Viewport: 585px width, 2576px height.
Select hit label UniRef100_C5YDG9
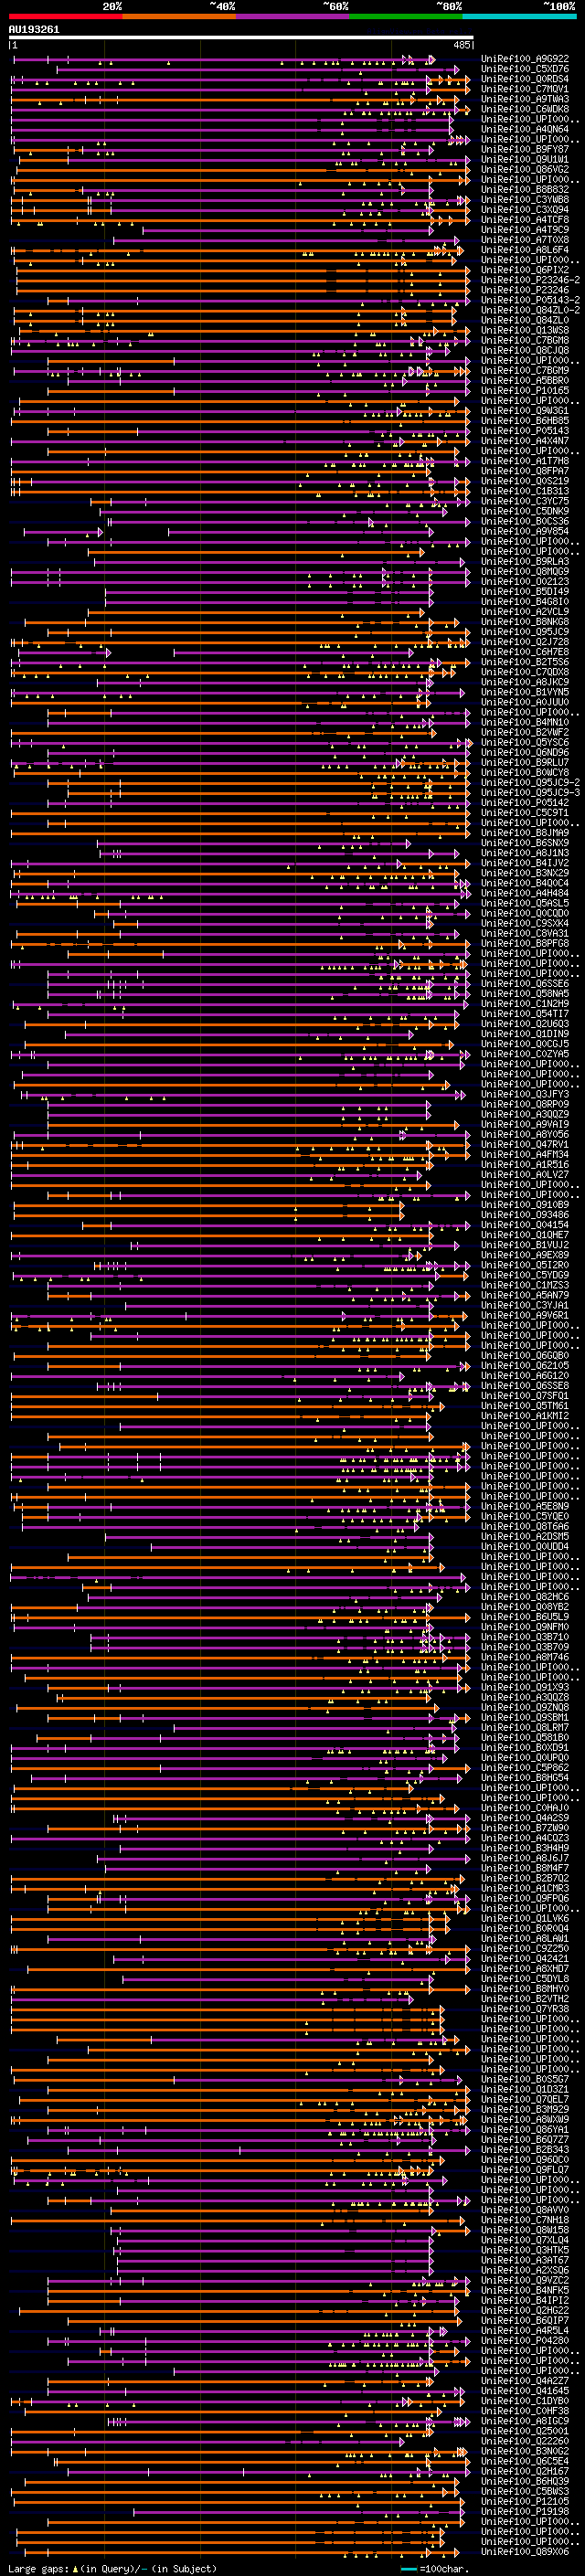525,1275
